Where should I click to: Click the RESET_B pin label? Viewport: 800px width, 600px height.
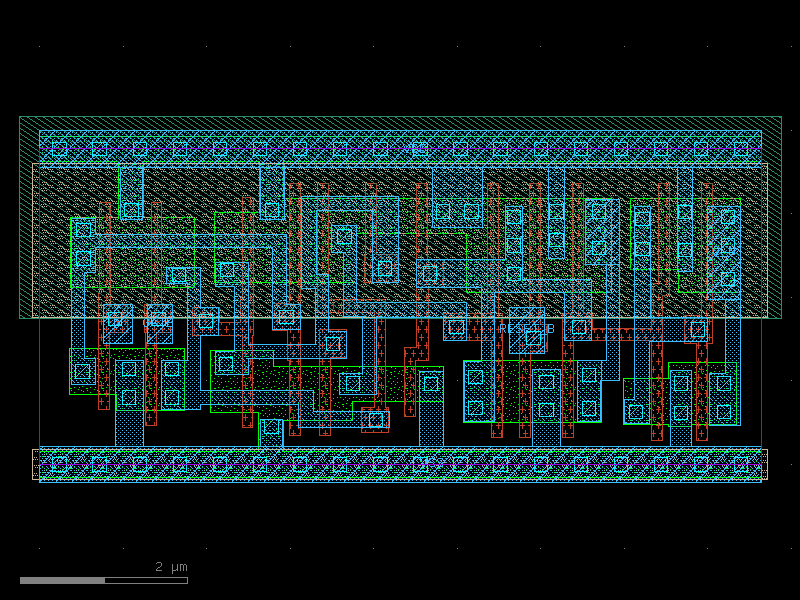point(526,329)
